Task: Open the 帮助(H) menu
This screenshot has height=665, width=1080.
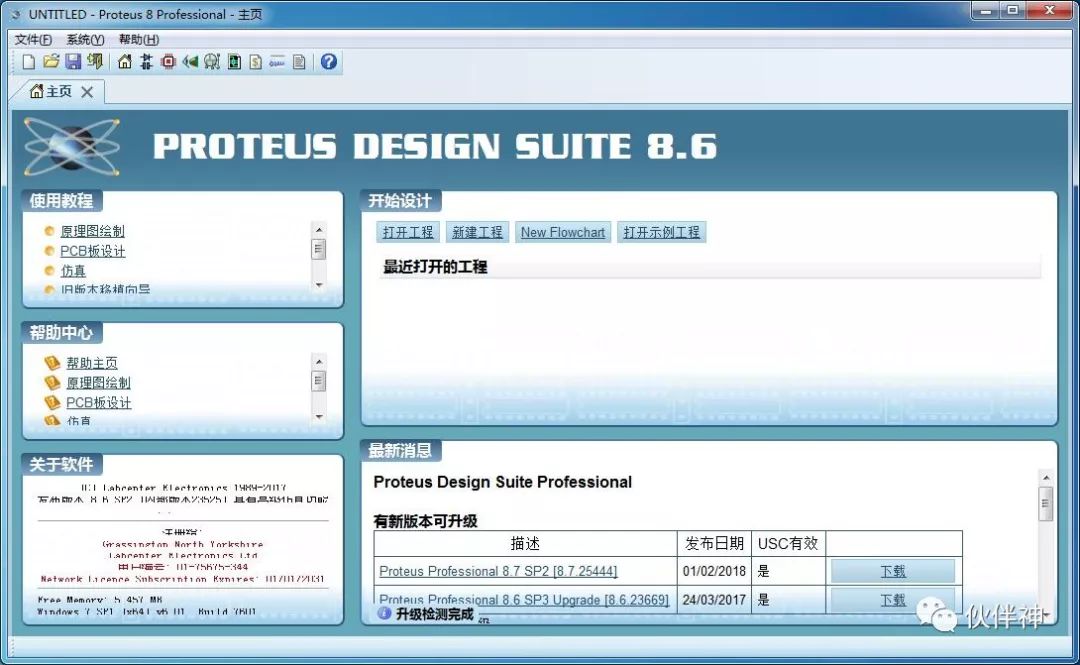Action: point(138,39)
